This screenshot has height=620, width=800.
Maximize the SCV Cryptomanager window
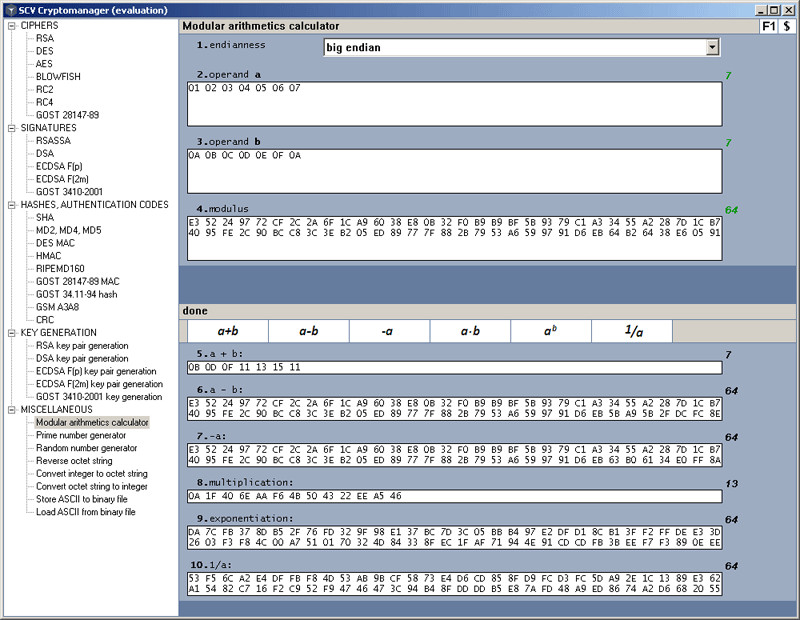[x=775, y=10]
